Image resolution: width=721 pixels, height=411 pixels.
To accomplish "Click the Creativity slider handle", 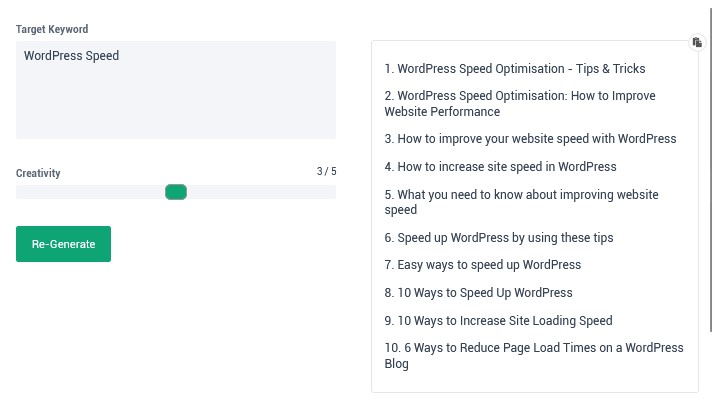I will [x=176, y=192].
